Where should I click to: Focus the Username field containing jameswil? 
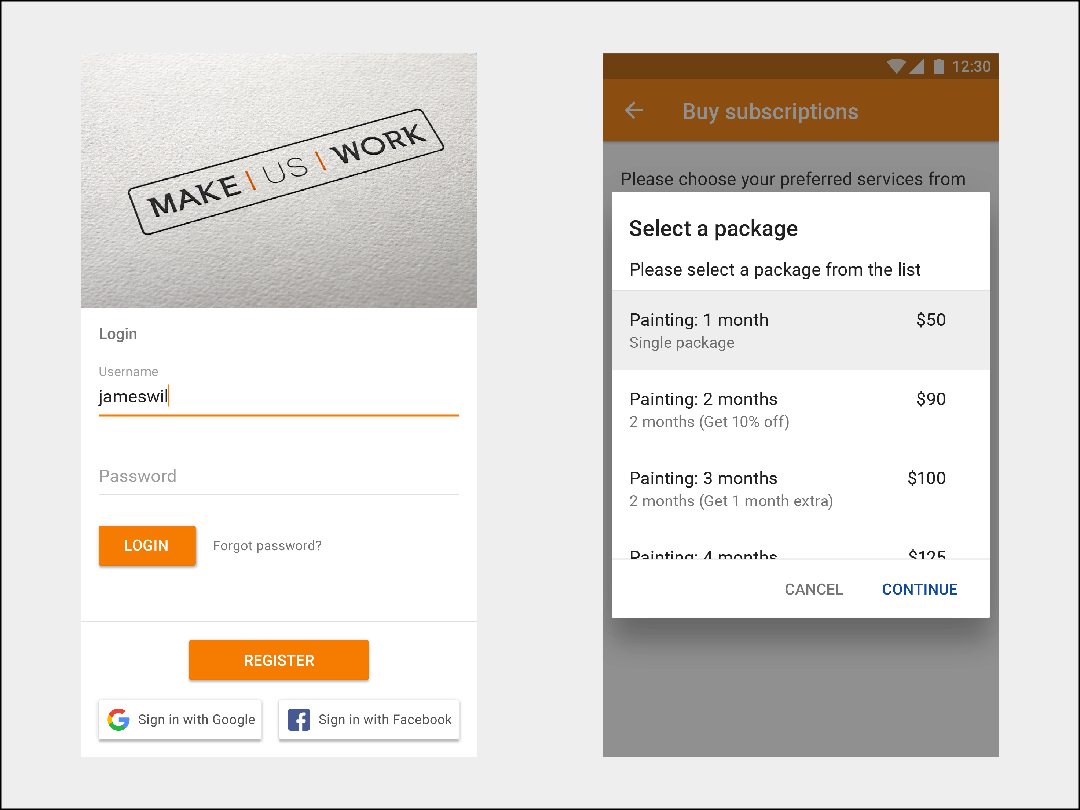pos(278,397)
